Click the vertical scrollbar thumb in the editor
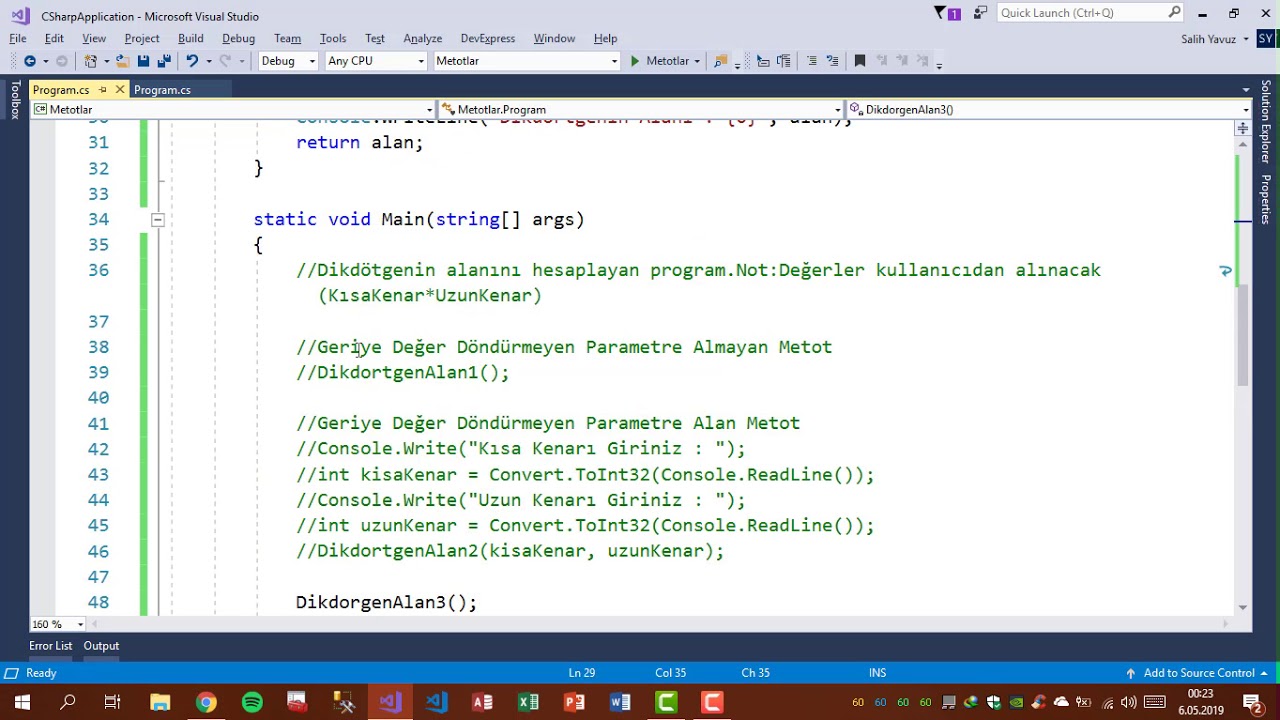This screenshot has height=720, width=1280. coord(1243,335)
